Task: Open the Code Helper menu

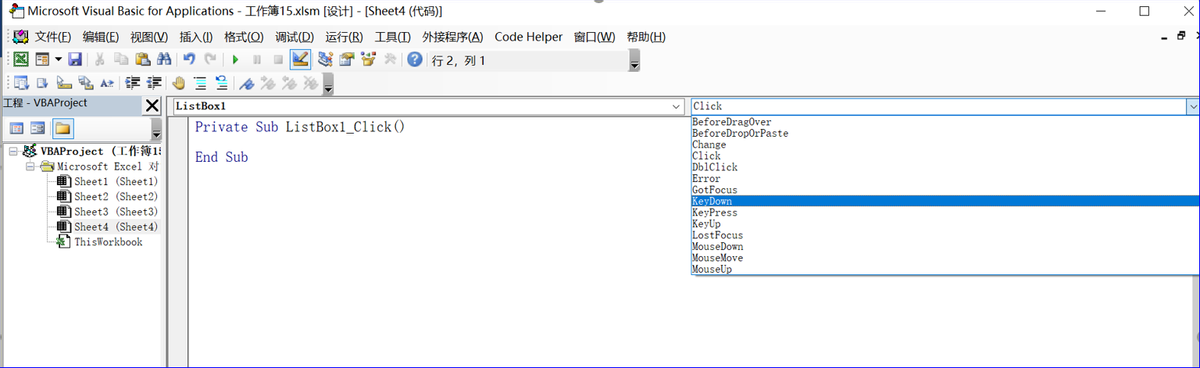Action: pos(529,37)
